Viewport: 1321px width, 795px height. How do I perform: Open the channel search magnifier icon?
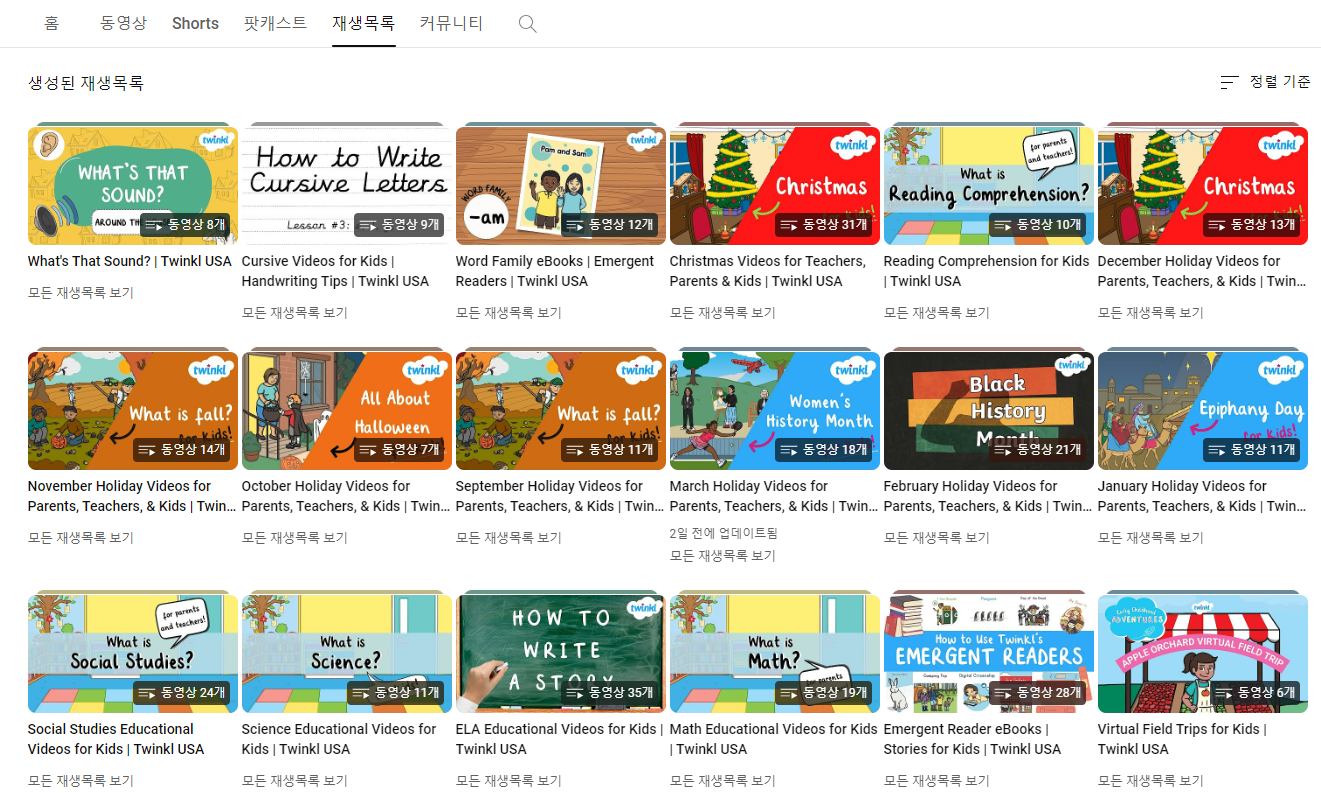(528, 23)
